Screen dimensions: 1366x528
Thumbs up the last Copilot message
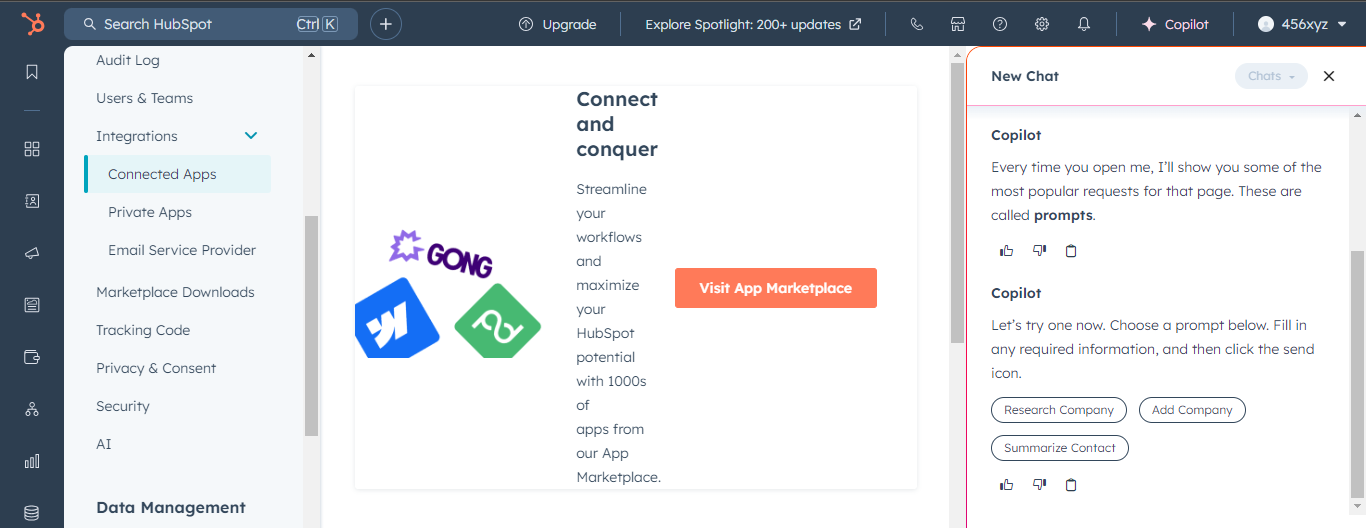[1007, 485]
